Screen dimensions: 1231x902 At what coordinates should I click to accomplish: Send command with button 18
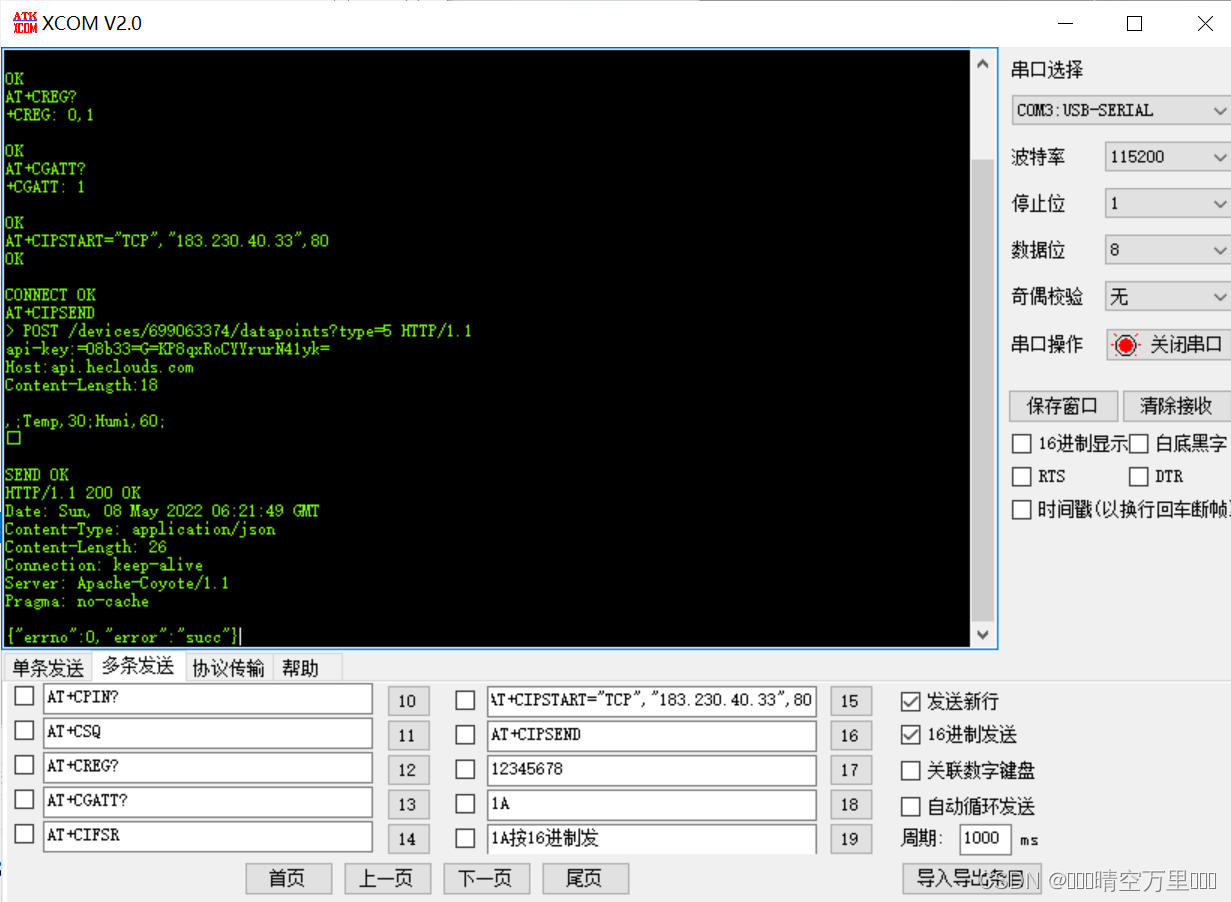(851, 805)
